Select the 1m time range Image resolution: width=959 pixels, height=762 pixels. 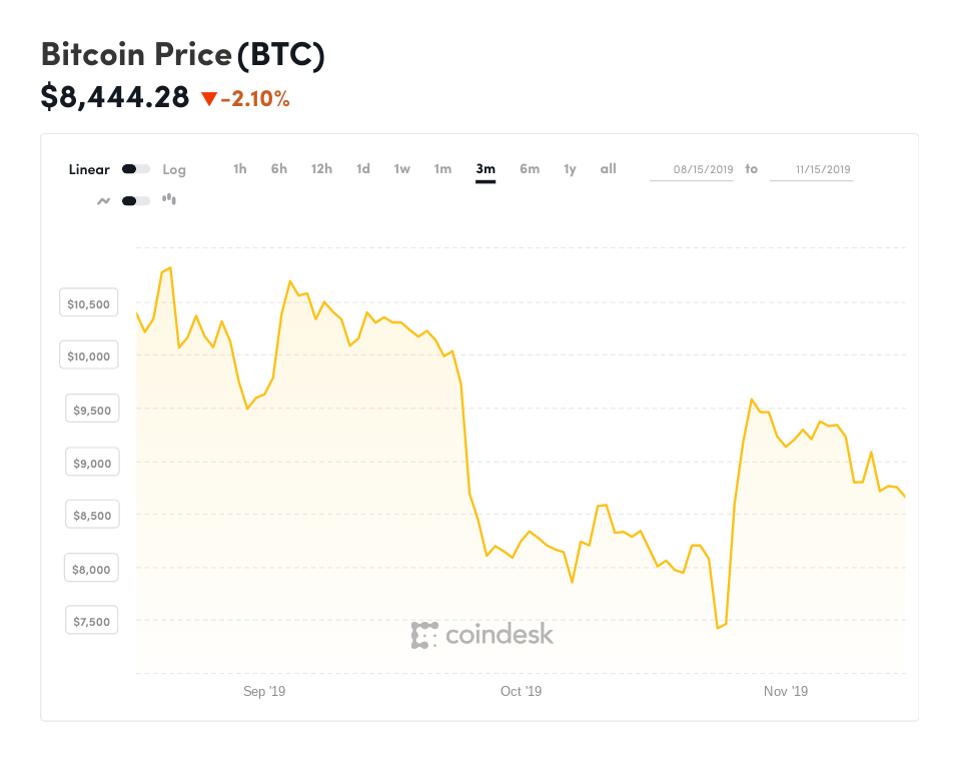point(441,169)
